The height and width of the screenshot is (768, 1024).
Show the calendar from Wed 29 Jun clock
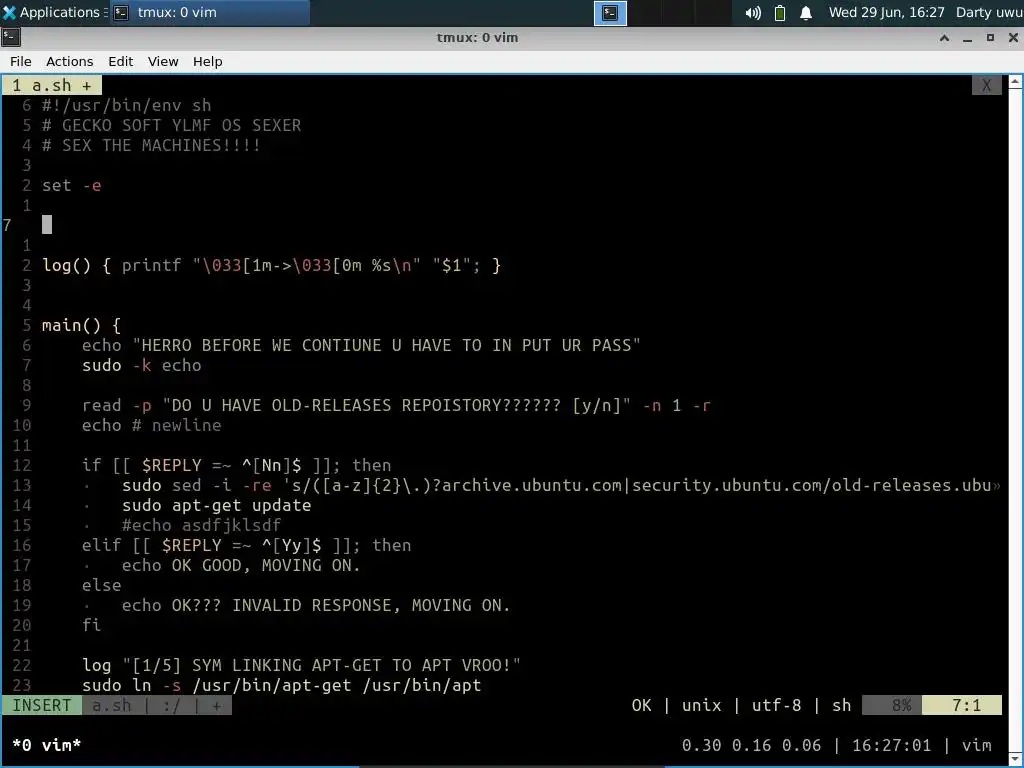886,12
